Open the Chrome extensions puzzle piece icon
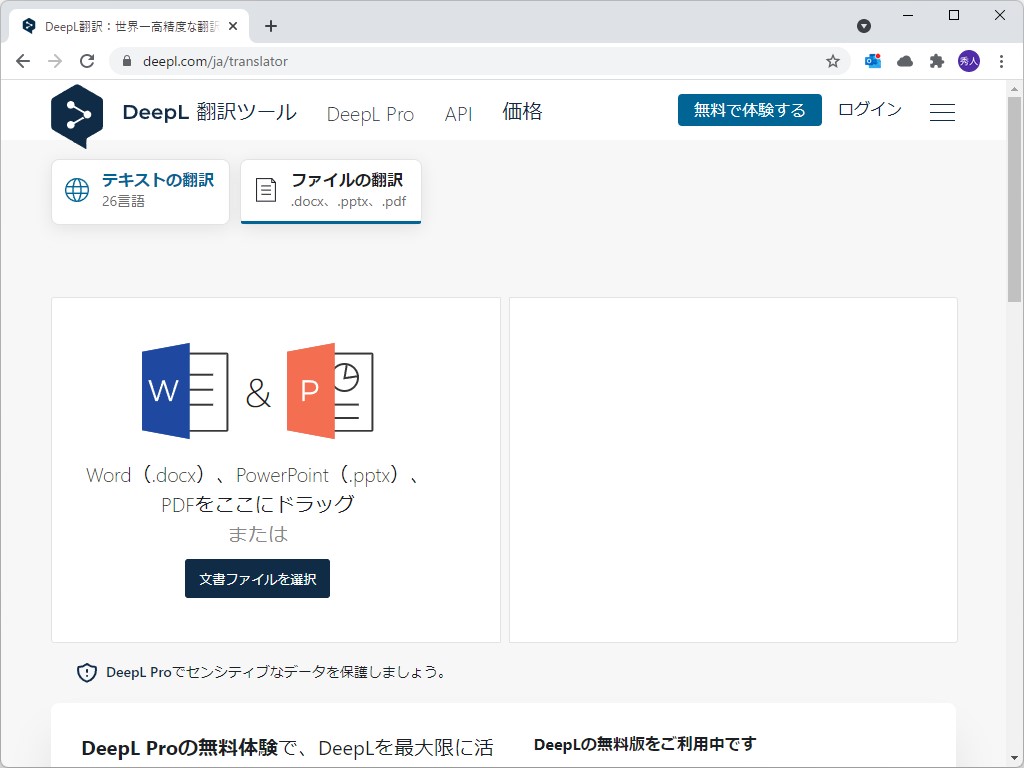 (x=936, y=60)
